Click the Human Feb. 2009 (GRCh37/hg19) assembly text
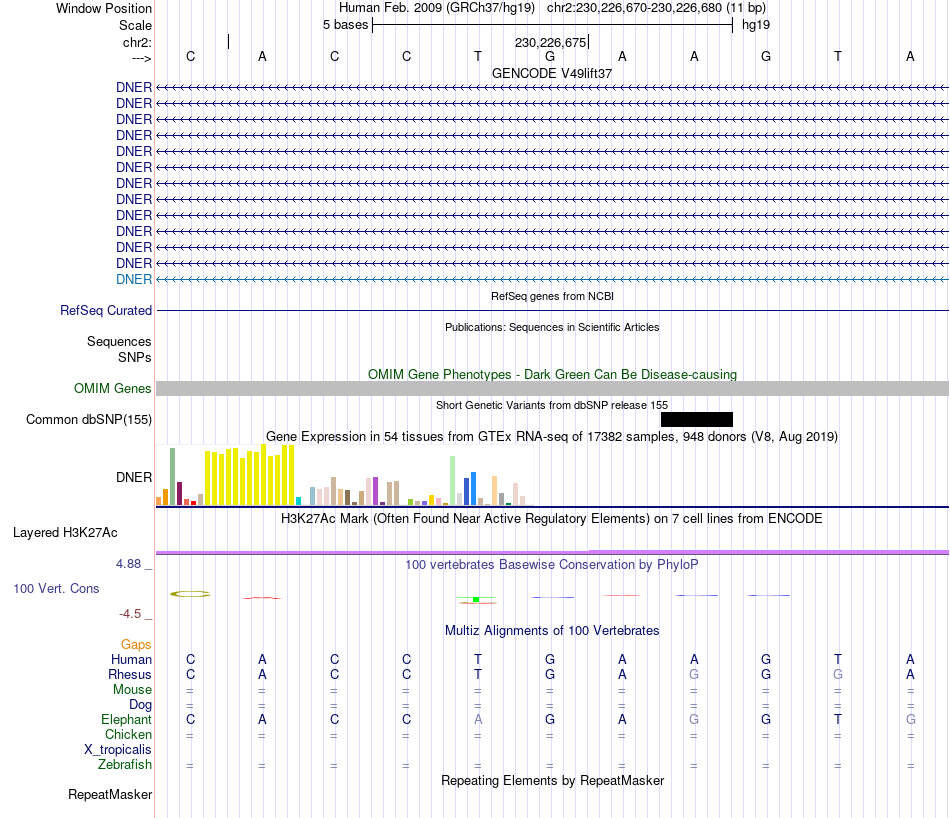This screenshot has width=950, height=818. (437, 8)
